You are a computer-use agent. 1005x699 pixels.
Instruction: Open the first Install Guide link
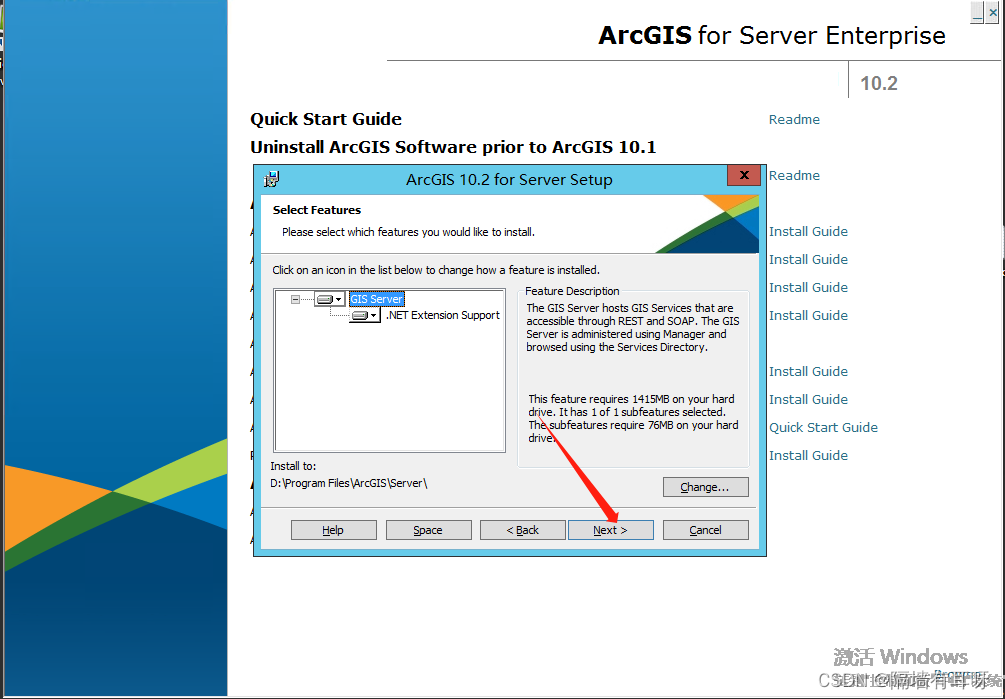coord(808,231)
